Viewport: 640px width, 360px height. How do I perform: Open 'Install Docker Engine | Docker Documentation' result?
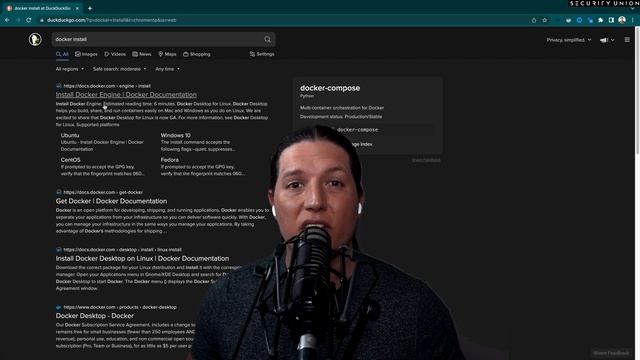pyautogui.click(x=126, y=95)
